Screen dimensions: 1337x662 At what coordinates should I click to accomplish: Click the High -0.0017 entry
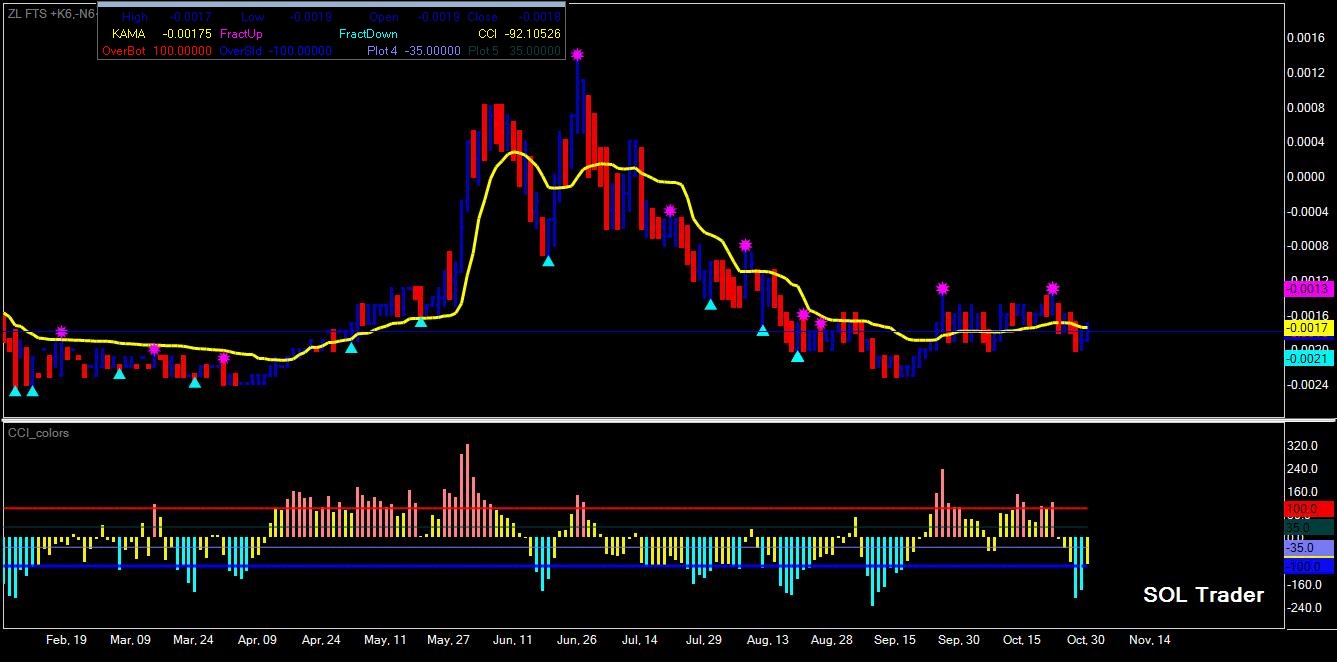pyautogui.click(x=165, y=17)
